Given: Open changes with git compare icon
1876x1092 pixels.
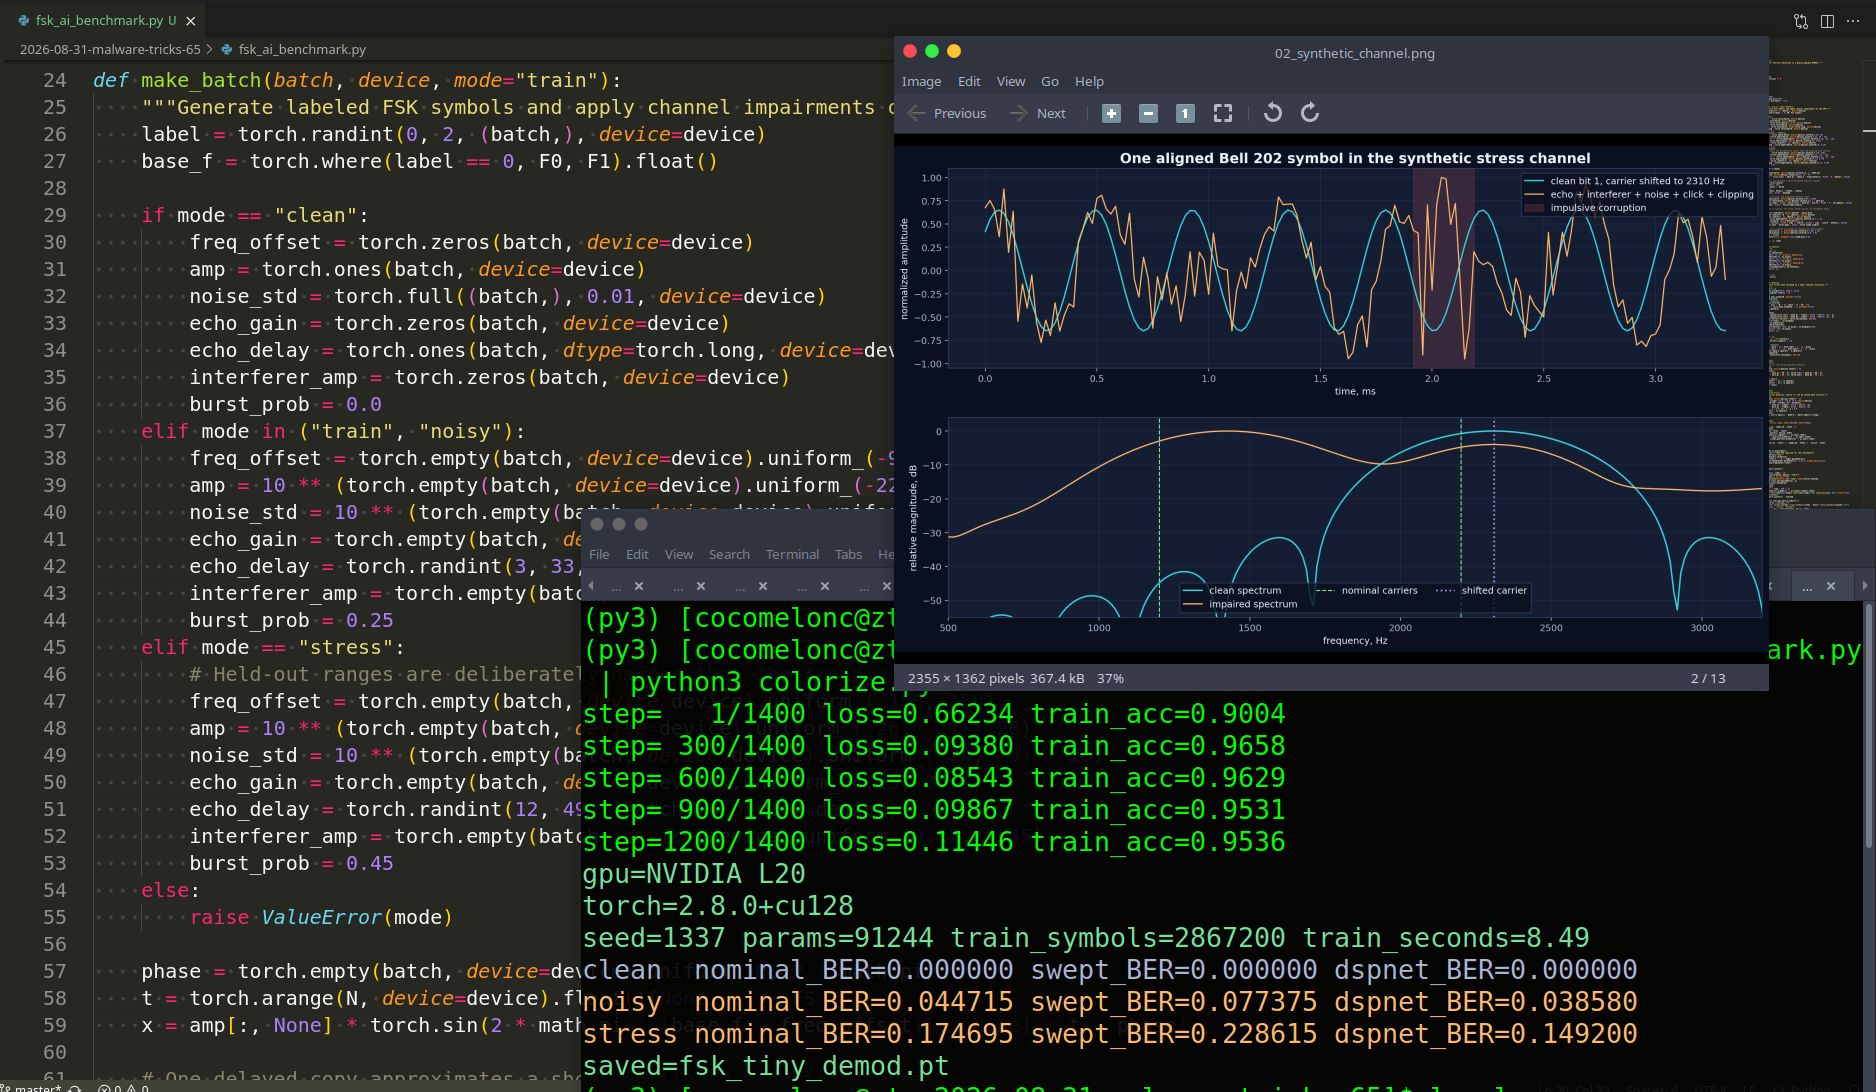Looking at the screenshot, I should pos(1801,21).
